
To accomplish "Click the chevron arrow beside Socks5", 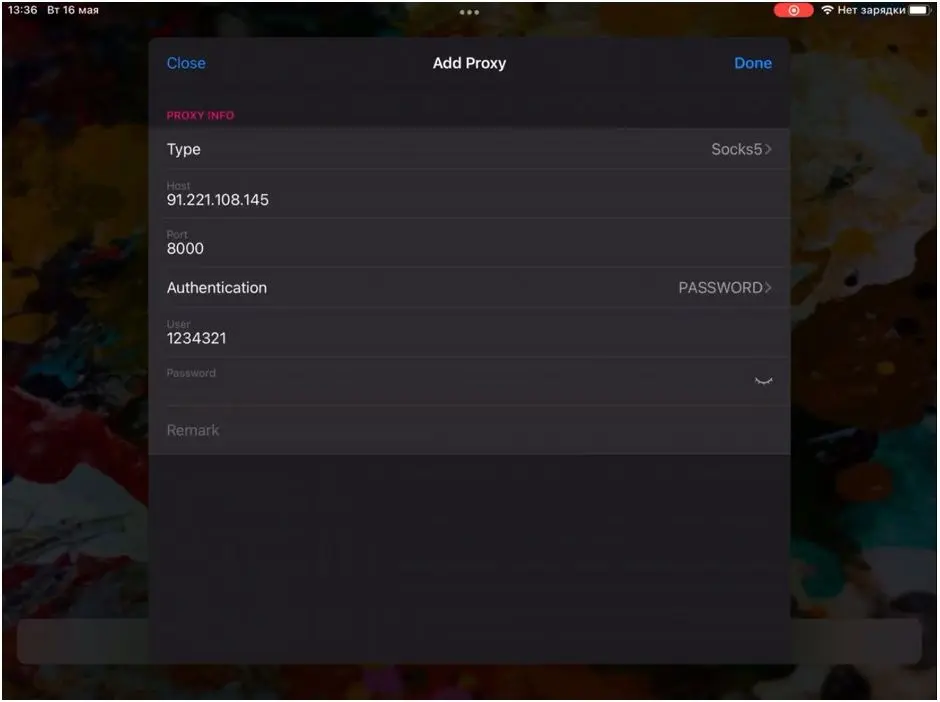I will (769, 149).
